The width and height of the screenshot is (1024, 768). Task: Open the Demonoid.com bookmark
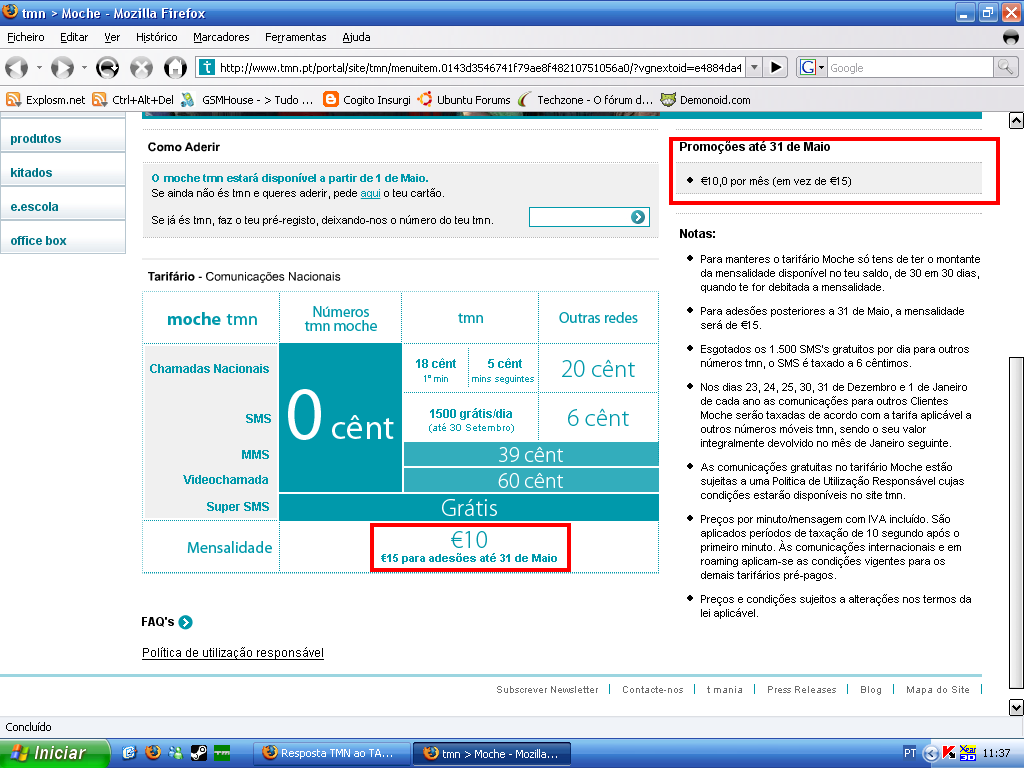(705, 100)
